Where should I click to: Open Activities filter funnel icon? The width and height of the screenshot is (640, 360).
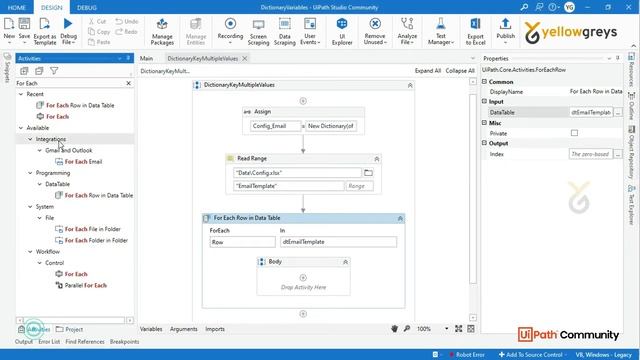coord(54,71)
